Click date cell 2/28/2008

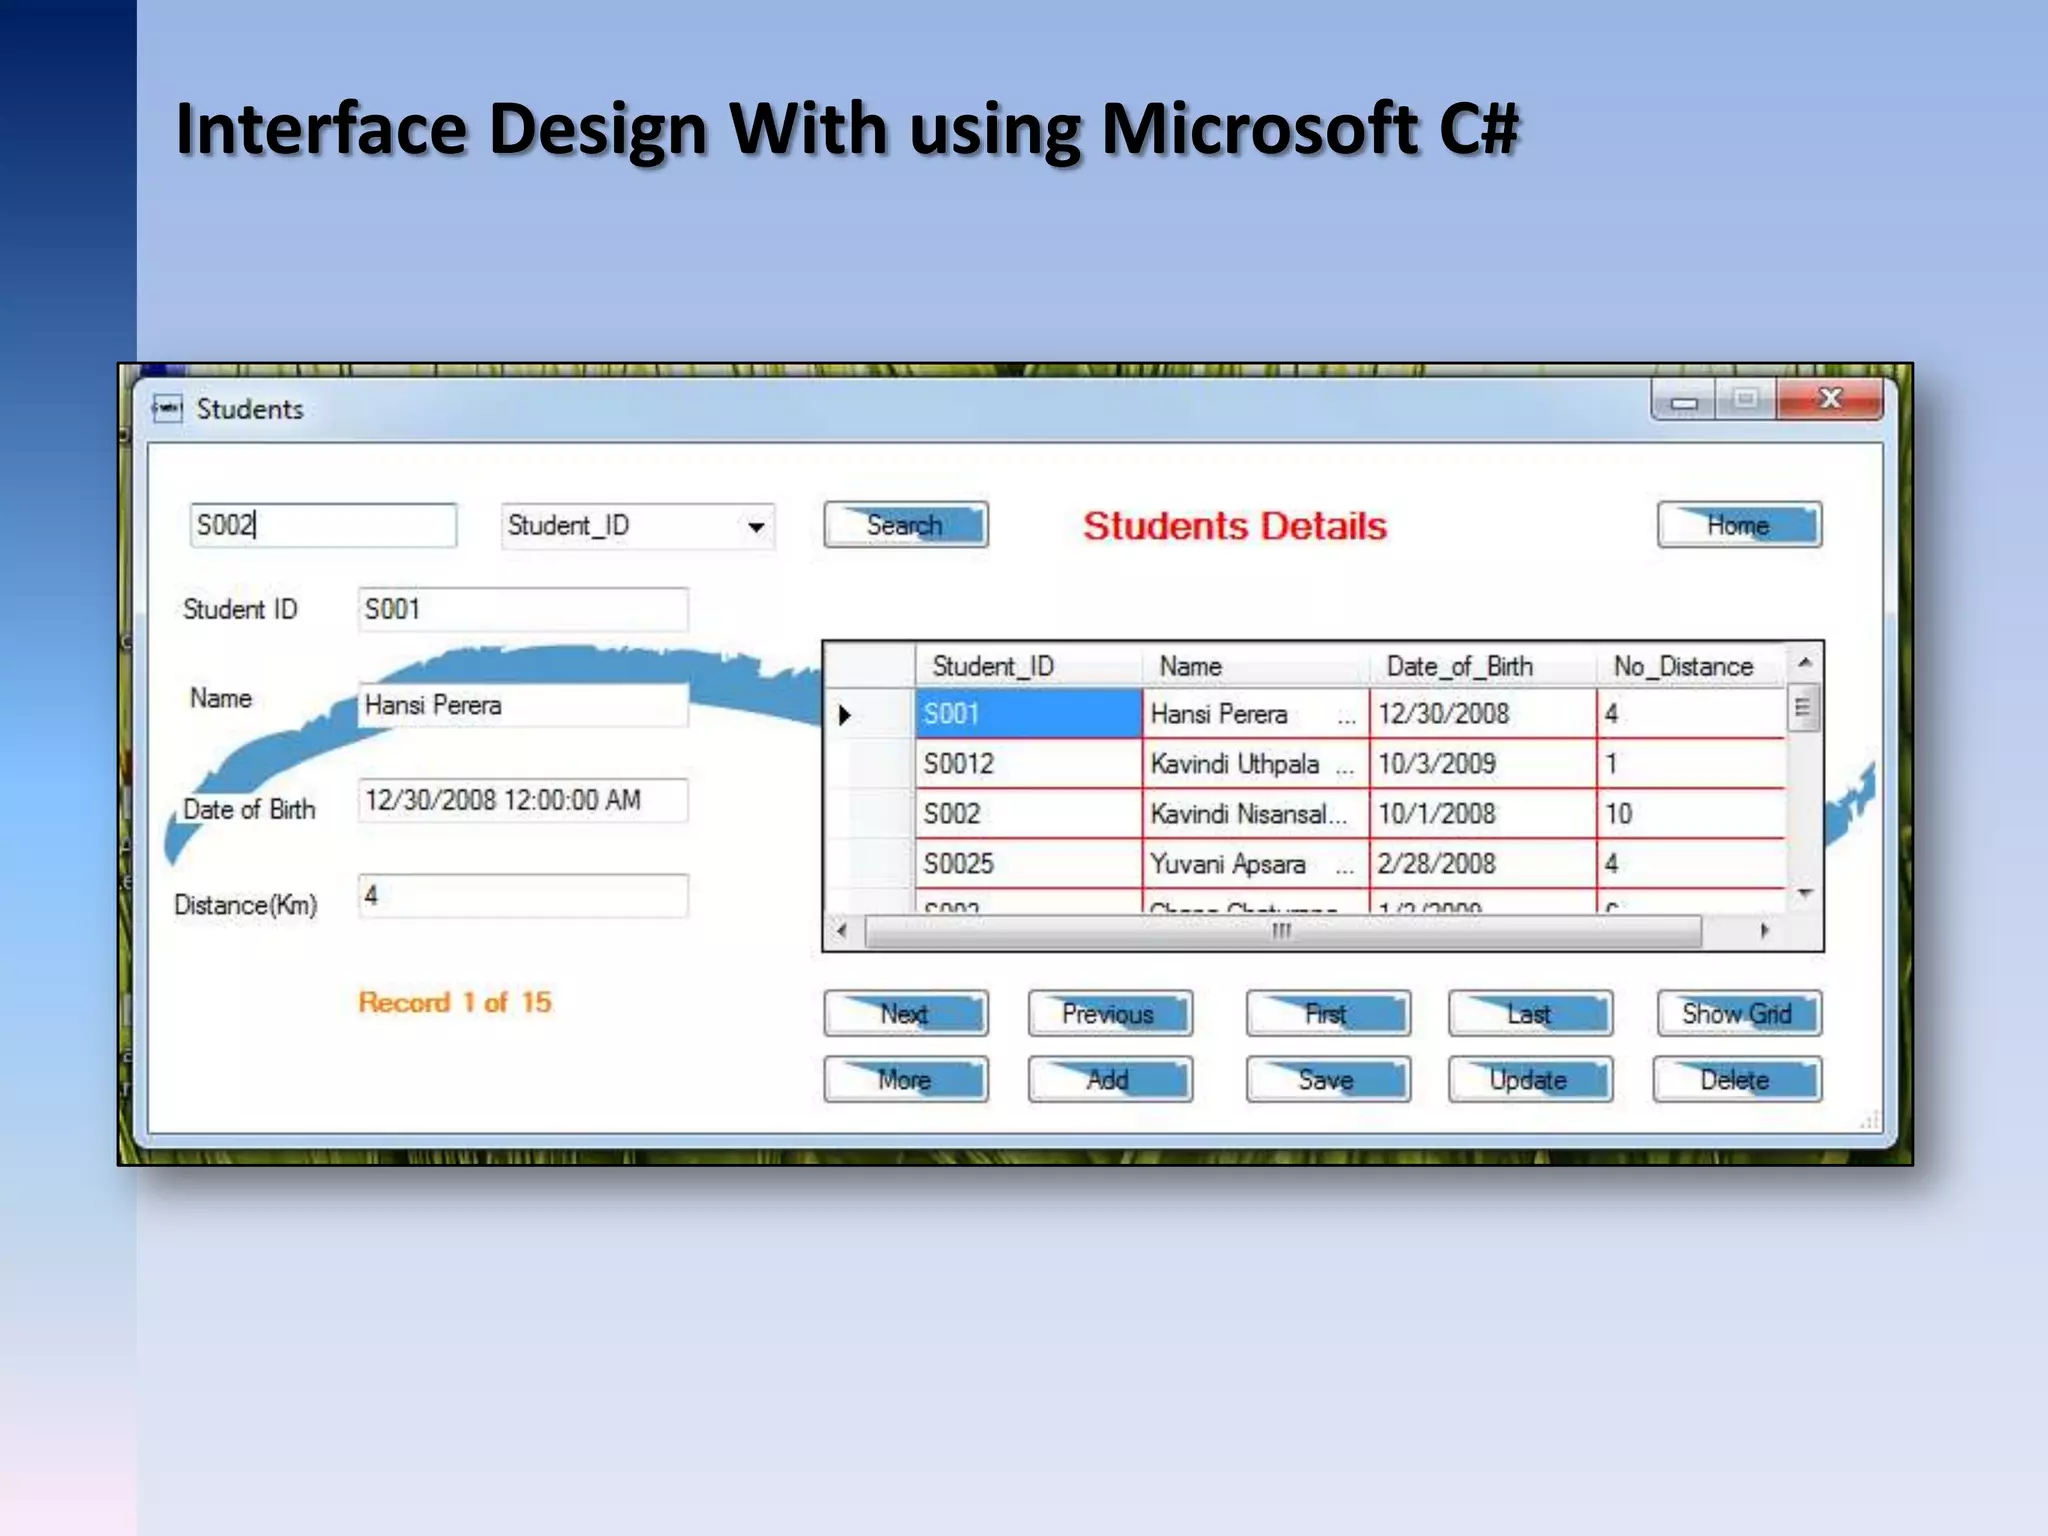(1482, 864)
